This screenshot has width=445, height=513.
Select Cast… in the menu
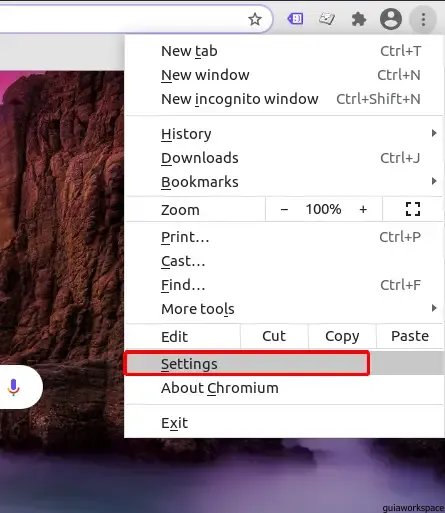(x=284, y=261)
